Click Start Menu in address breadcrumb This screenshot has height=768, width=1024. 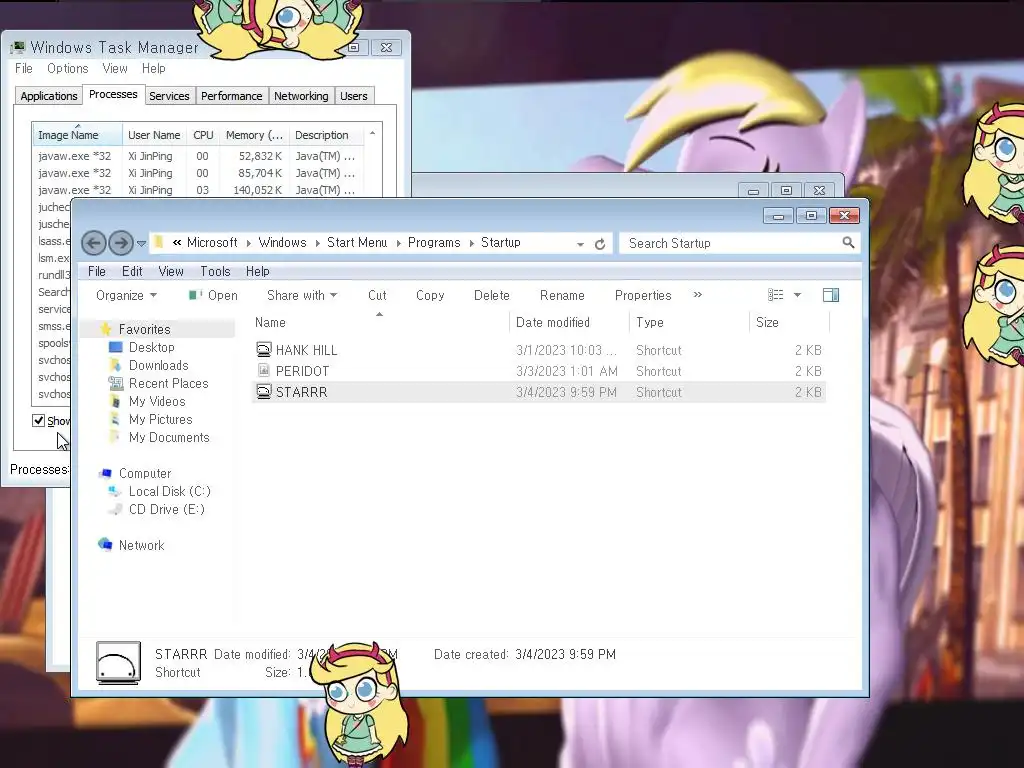(357, 242)
